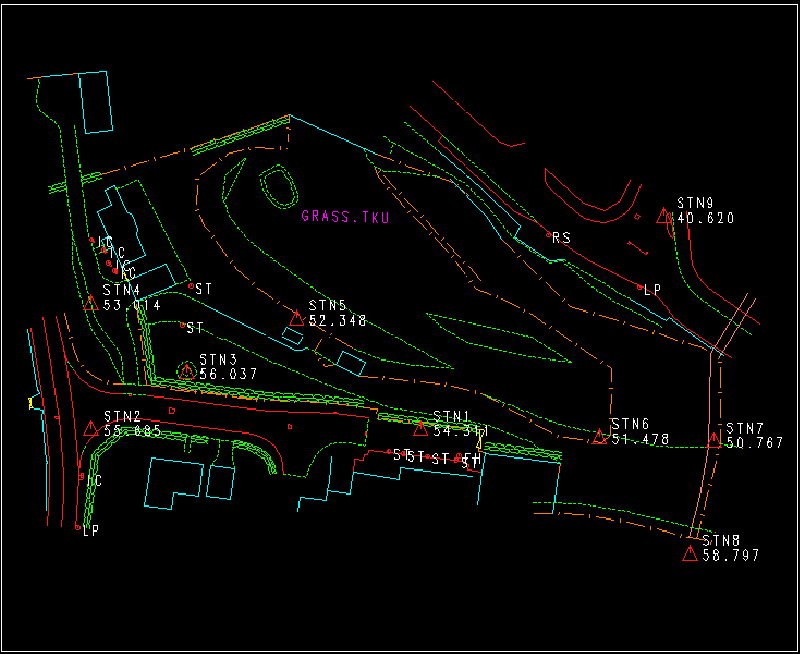The width and height of the screenshot is (800, 654).
Task: Click the 58.797 elevation value
Action: pos(731,555)
